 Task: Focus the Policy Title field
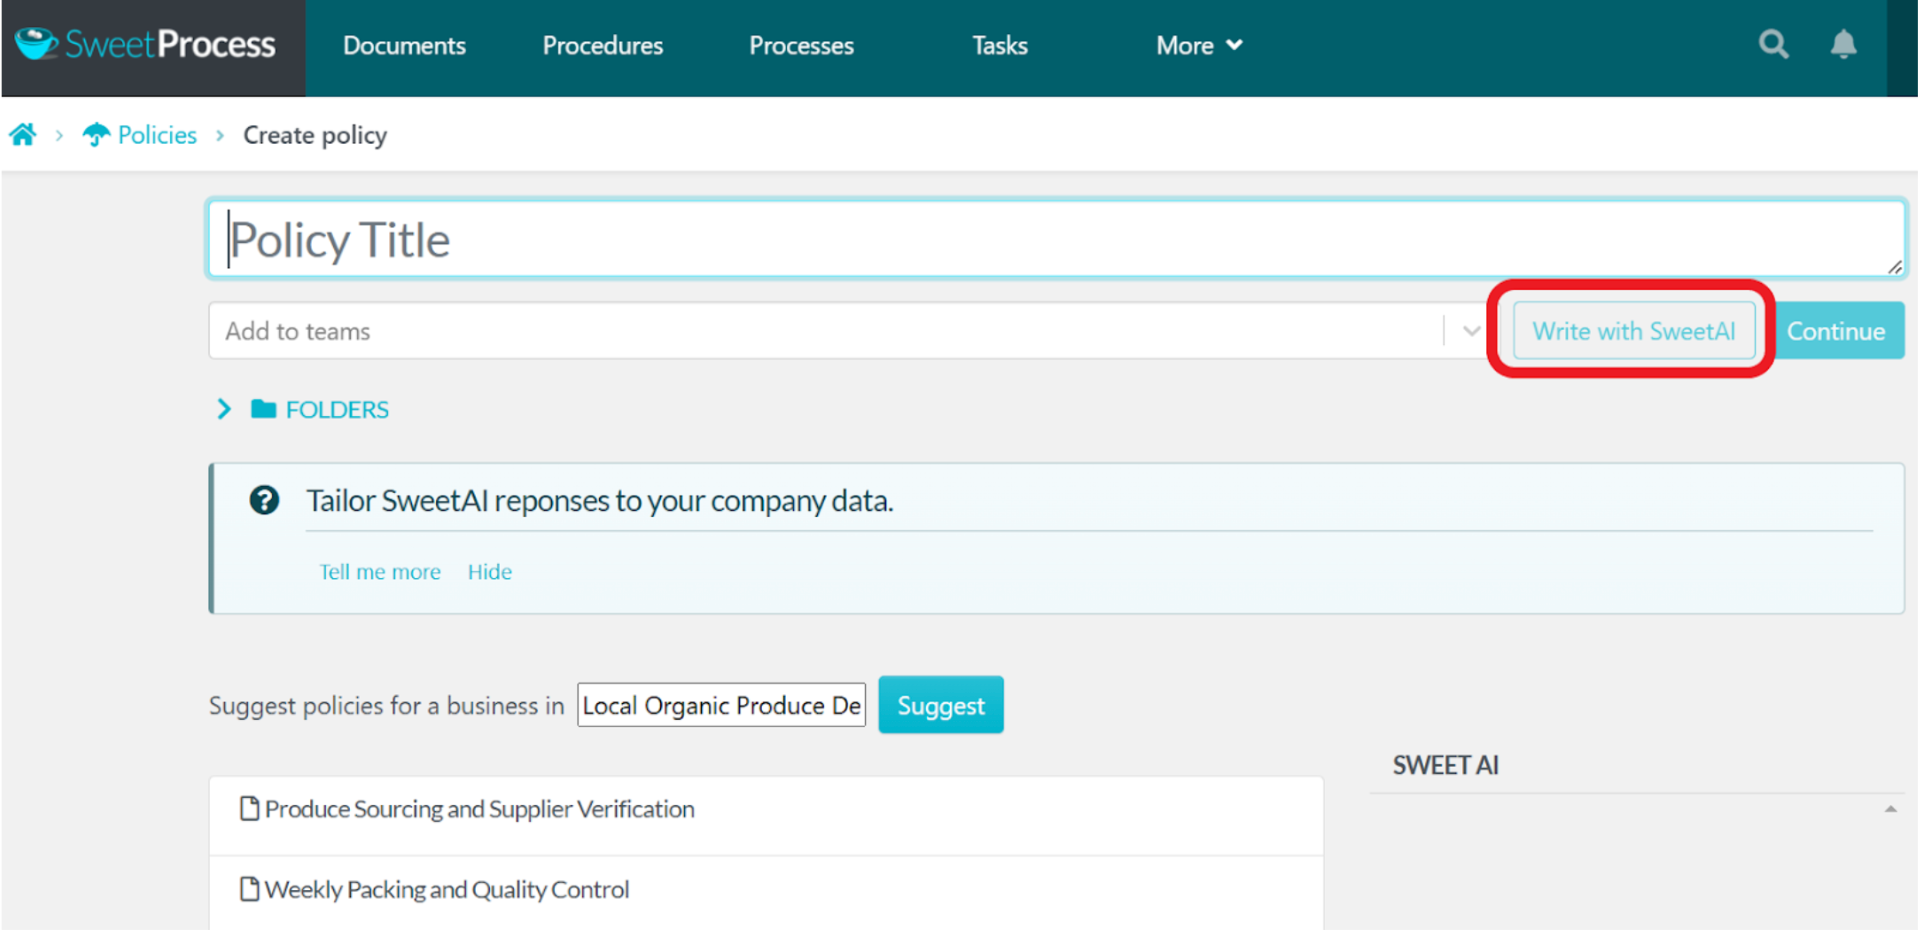[1056, 239]
